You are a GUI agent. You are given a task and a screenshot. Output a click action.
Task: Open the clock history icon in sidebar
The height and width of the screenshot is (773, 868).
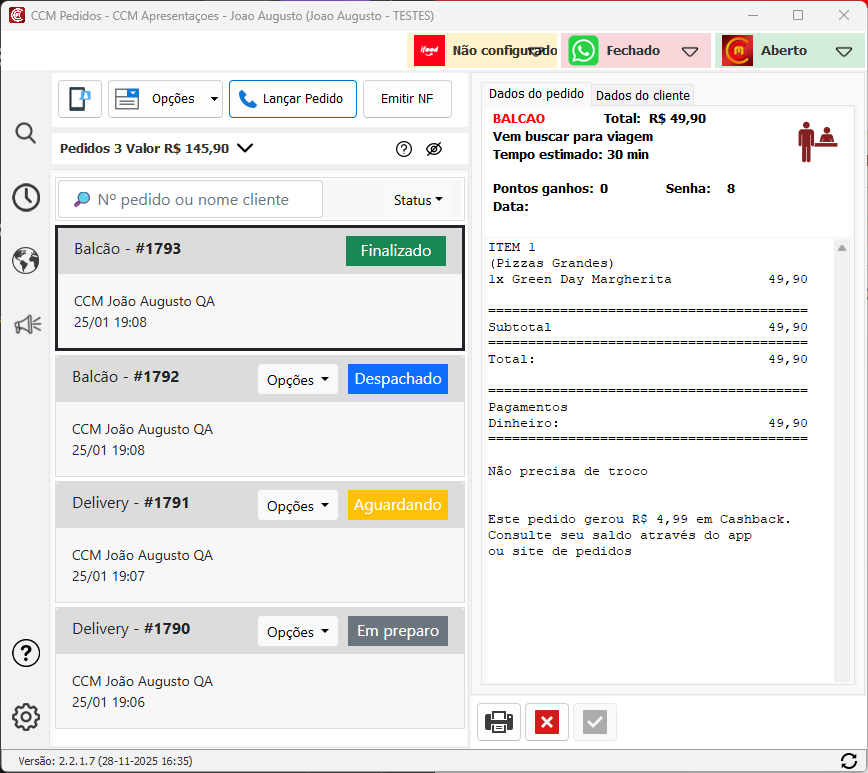pos(26,197)
